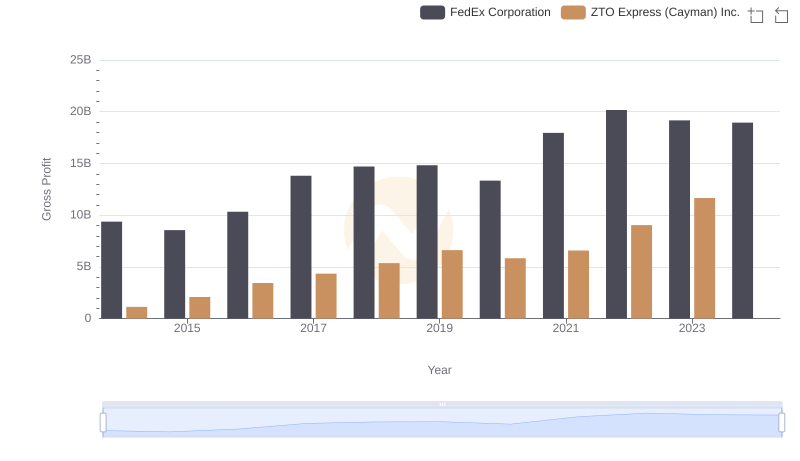Click the Gross Profit axis title

[x=46, y=189]
